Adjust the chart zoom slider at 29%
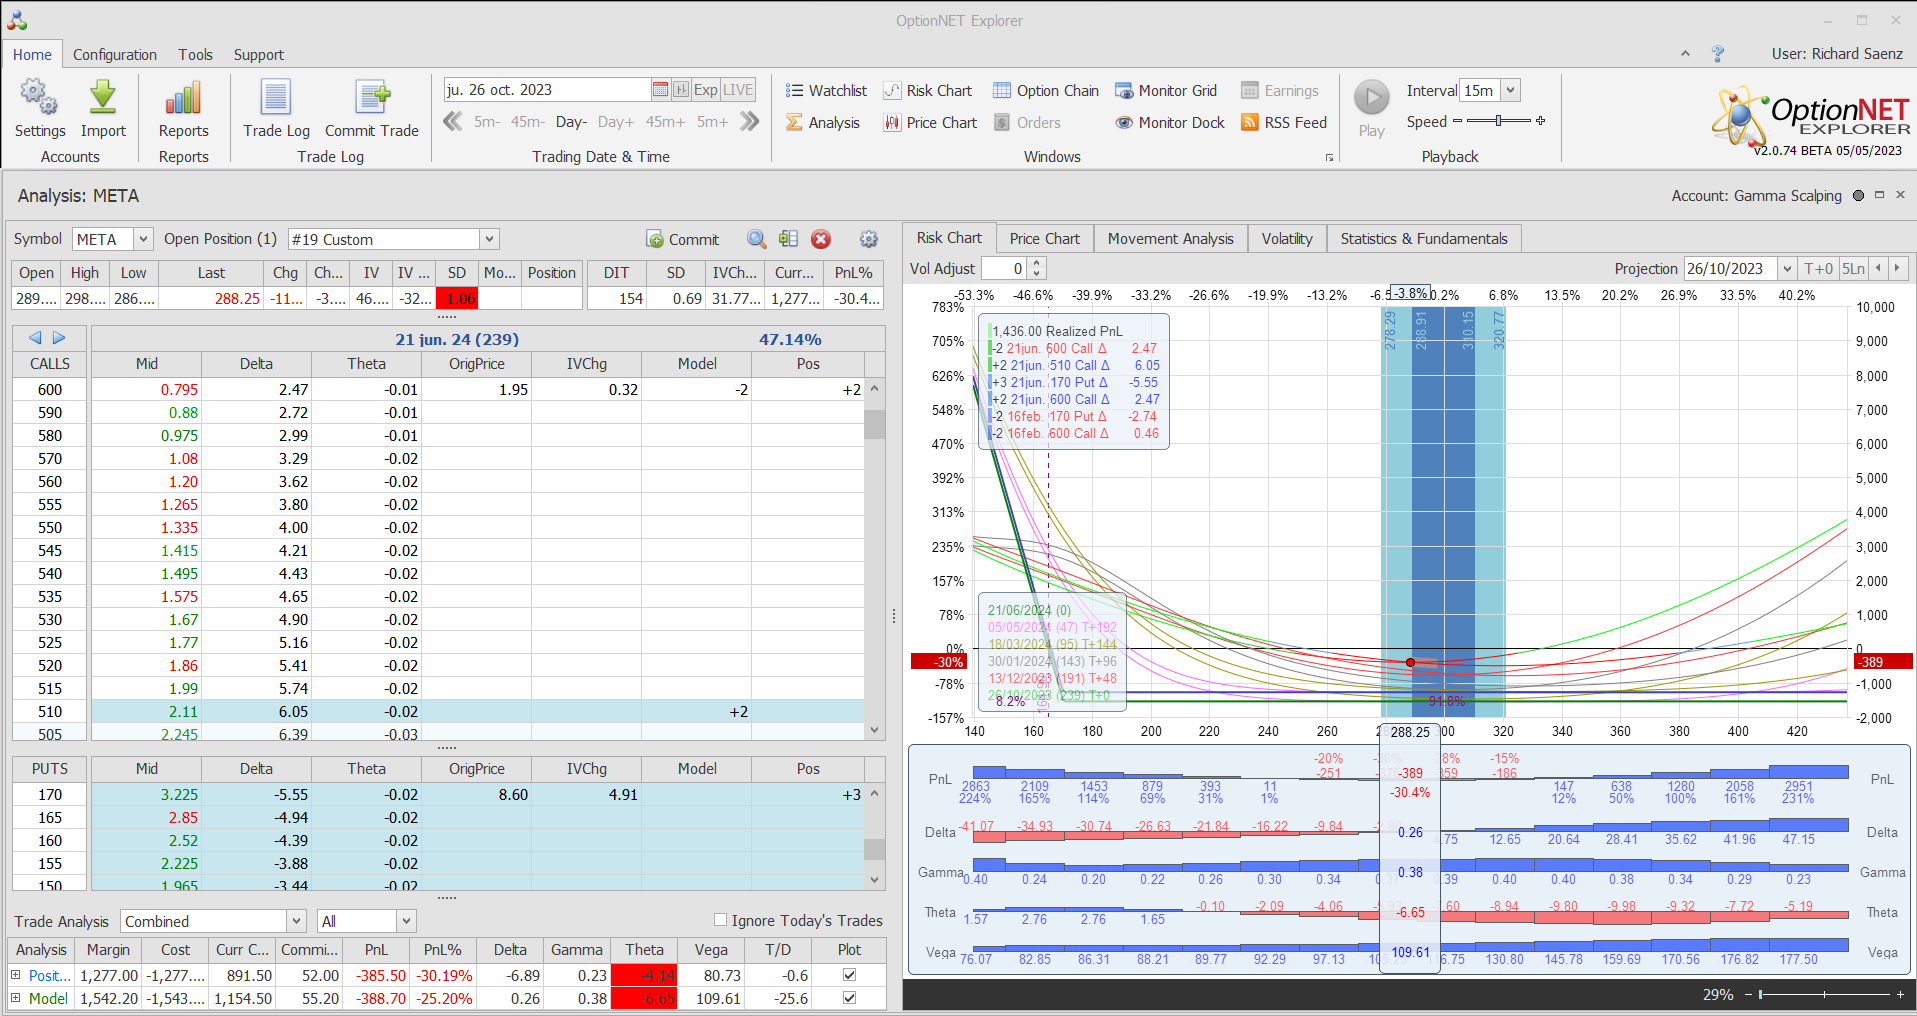 pos(1825,994)
